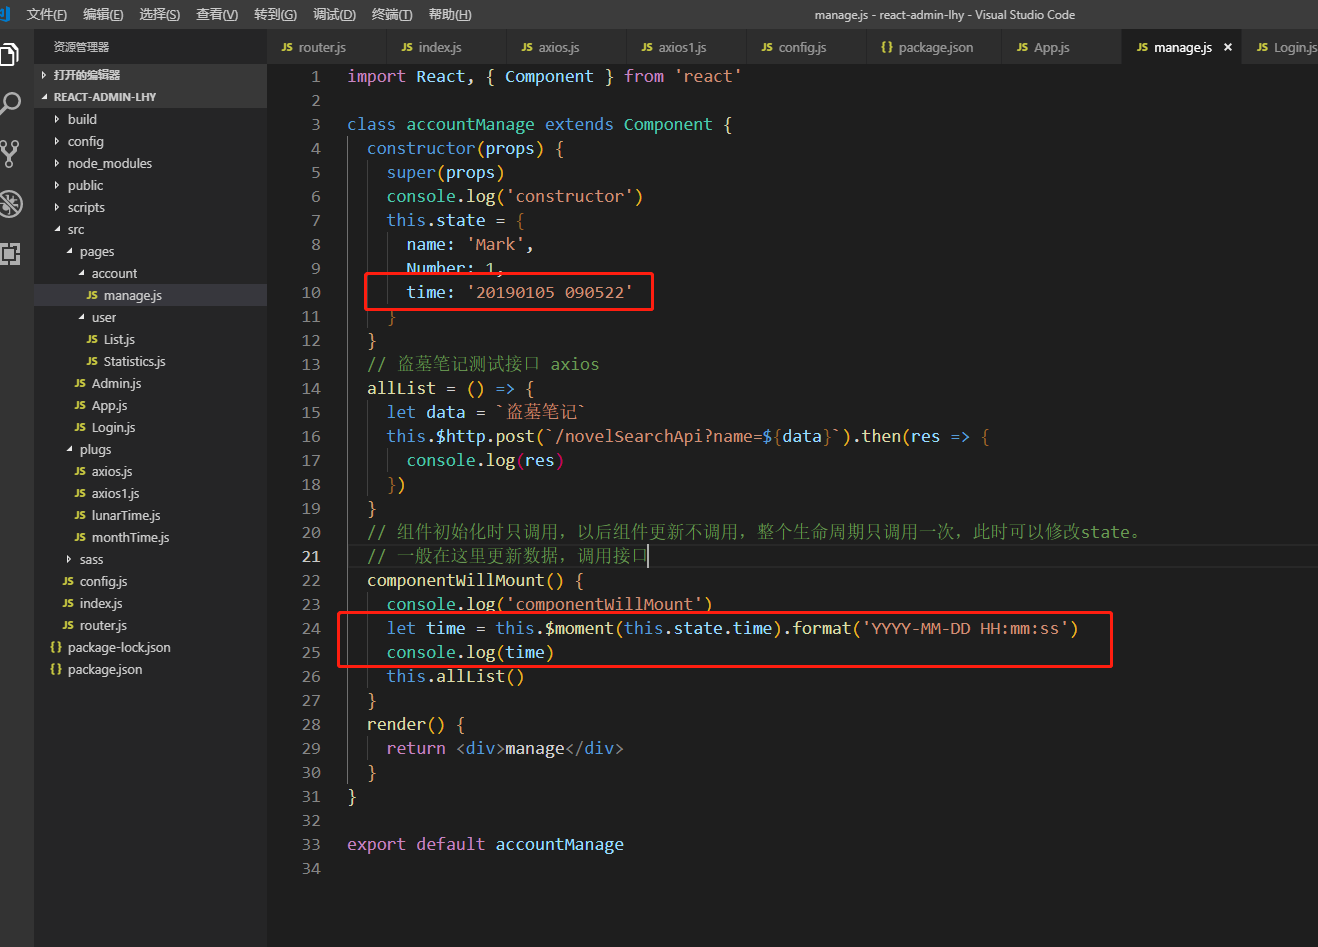Open the Search view
The height and width of the screenshot is (947, 1318).
click(x=11, y=103)
